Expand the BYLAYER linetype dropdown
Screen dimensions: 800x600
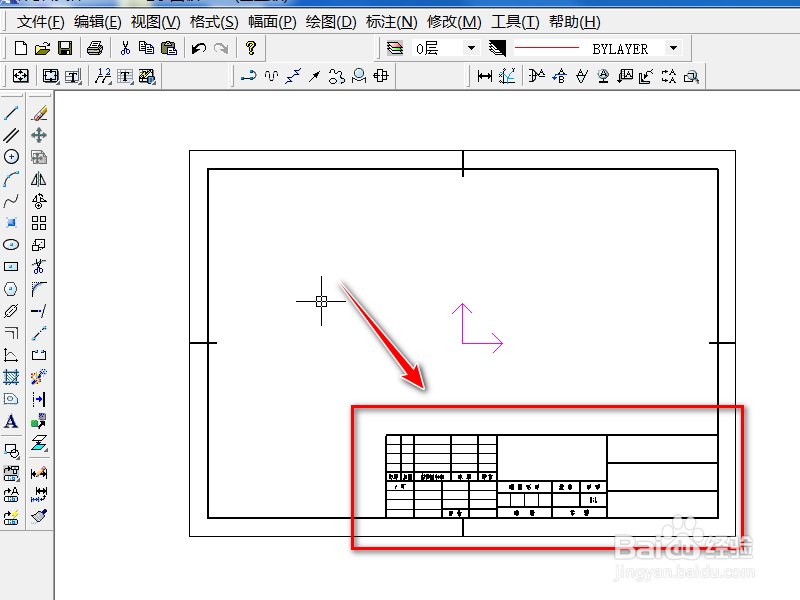pyautogui.click(x=673, y=48)
